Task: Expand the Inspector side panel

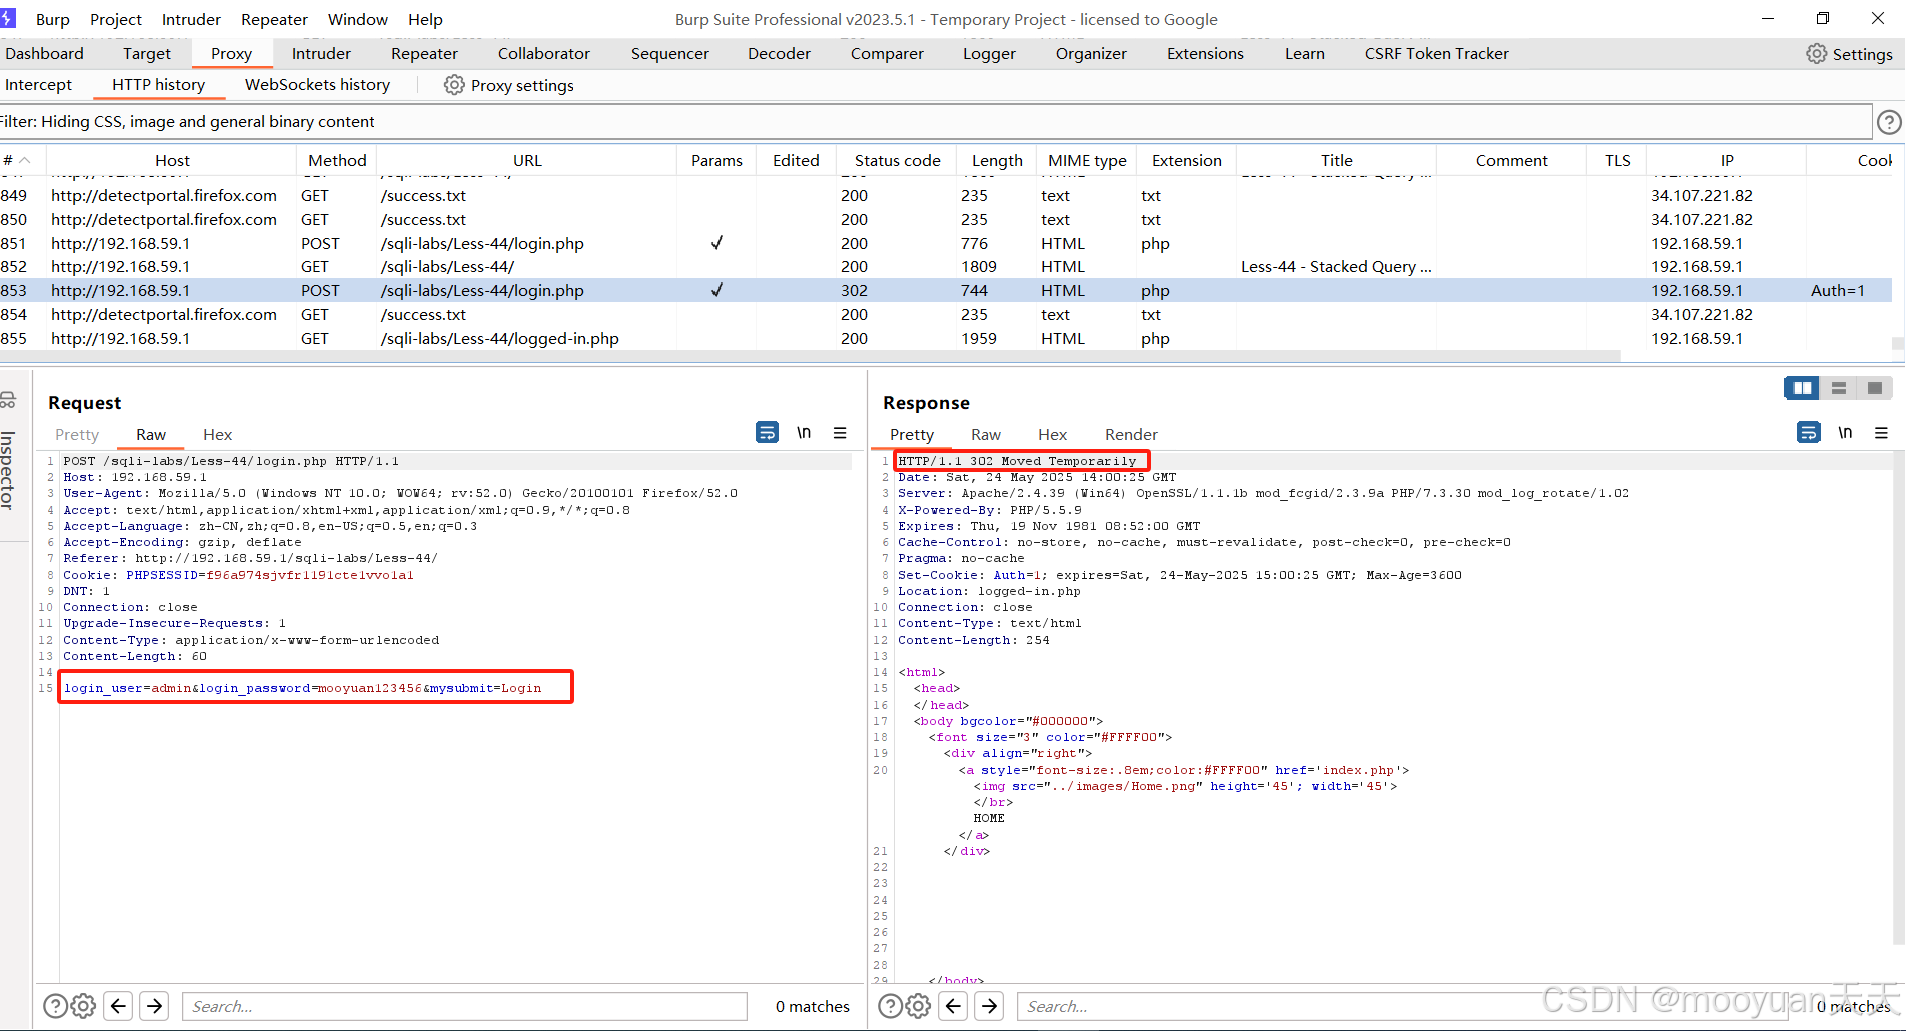Action: tap(8, 470)
